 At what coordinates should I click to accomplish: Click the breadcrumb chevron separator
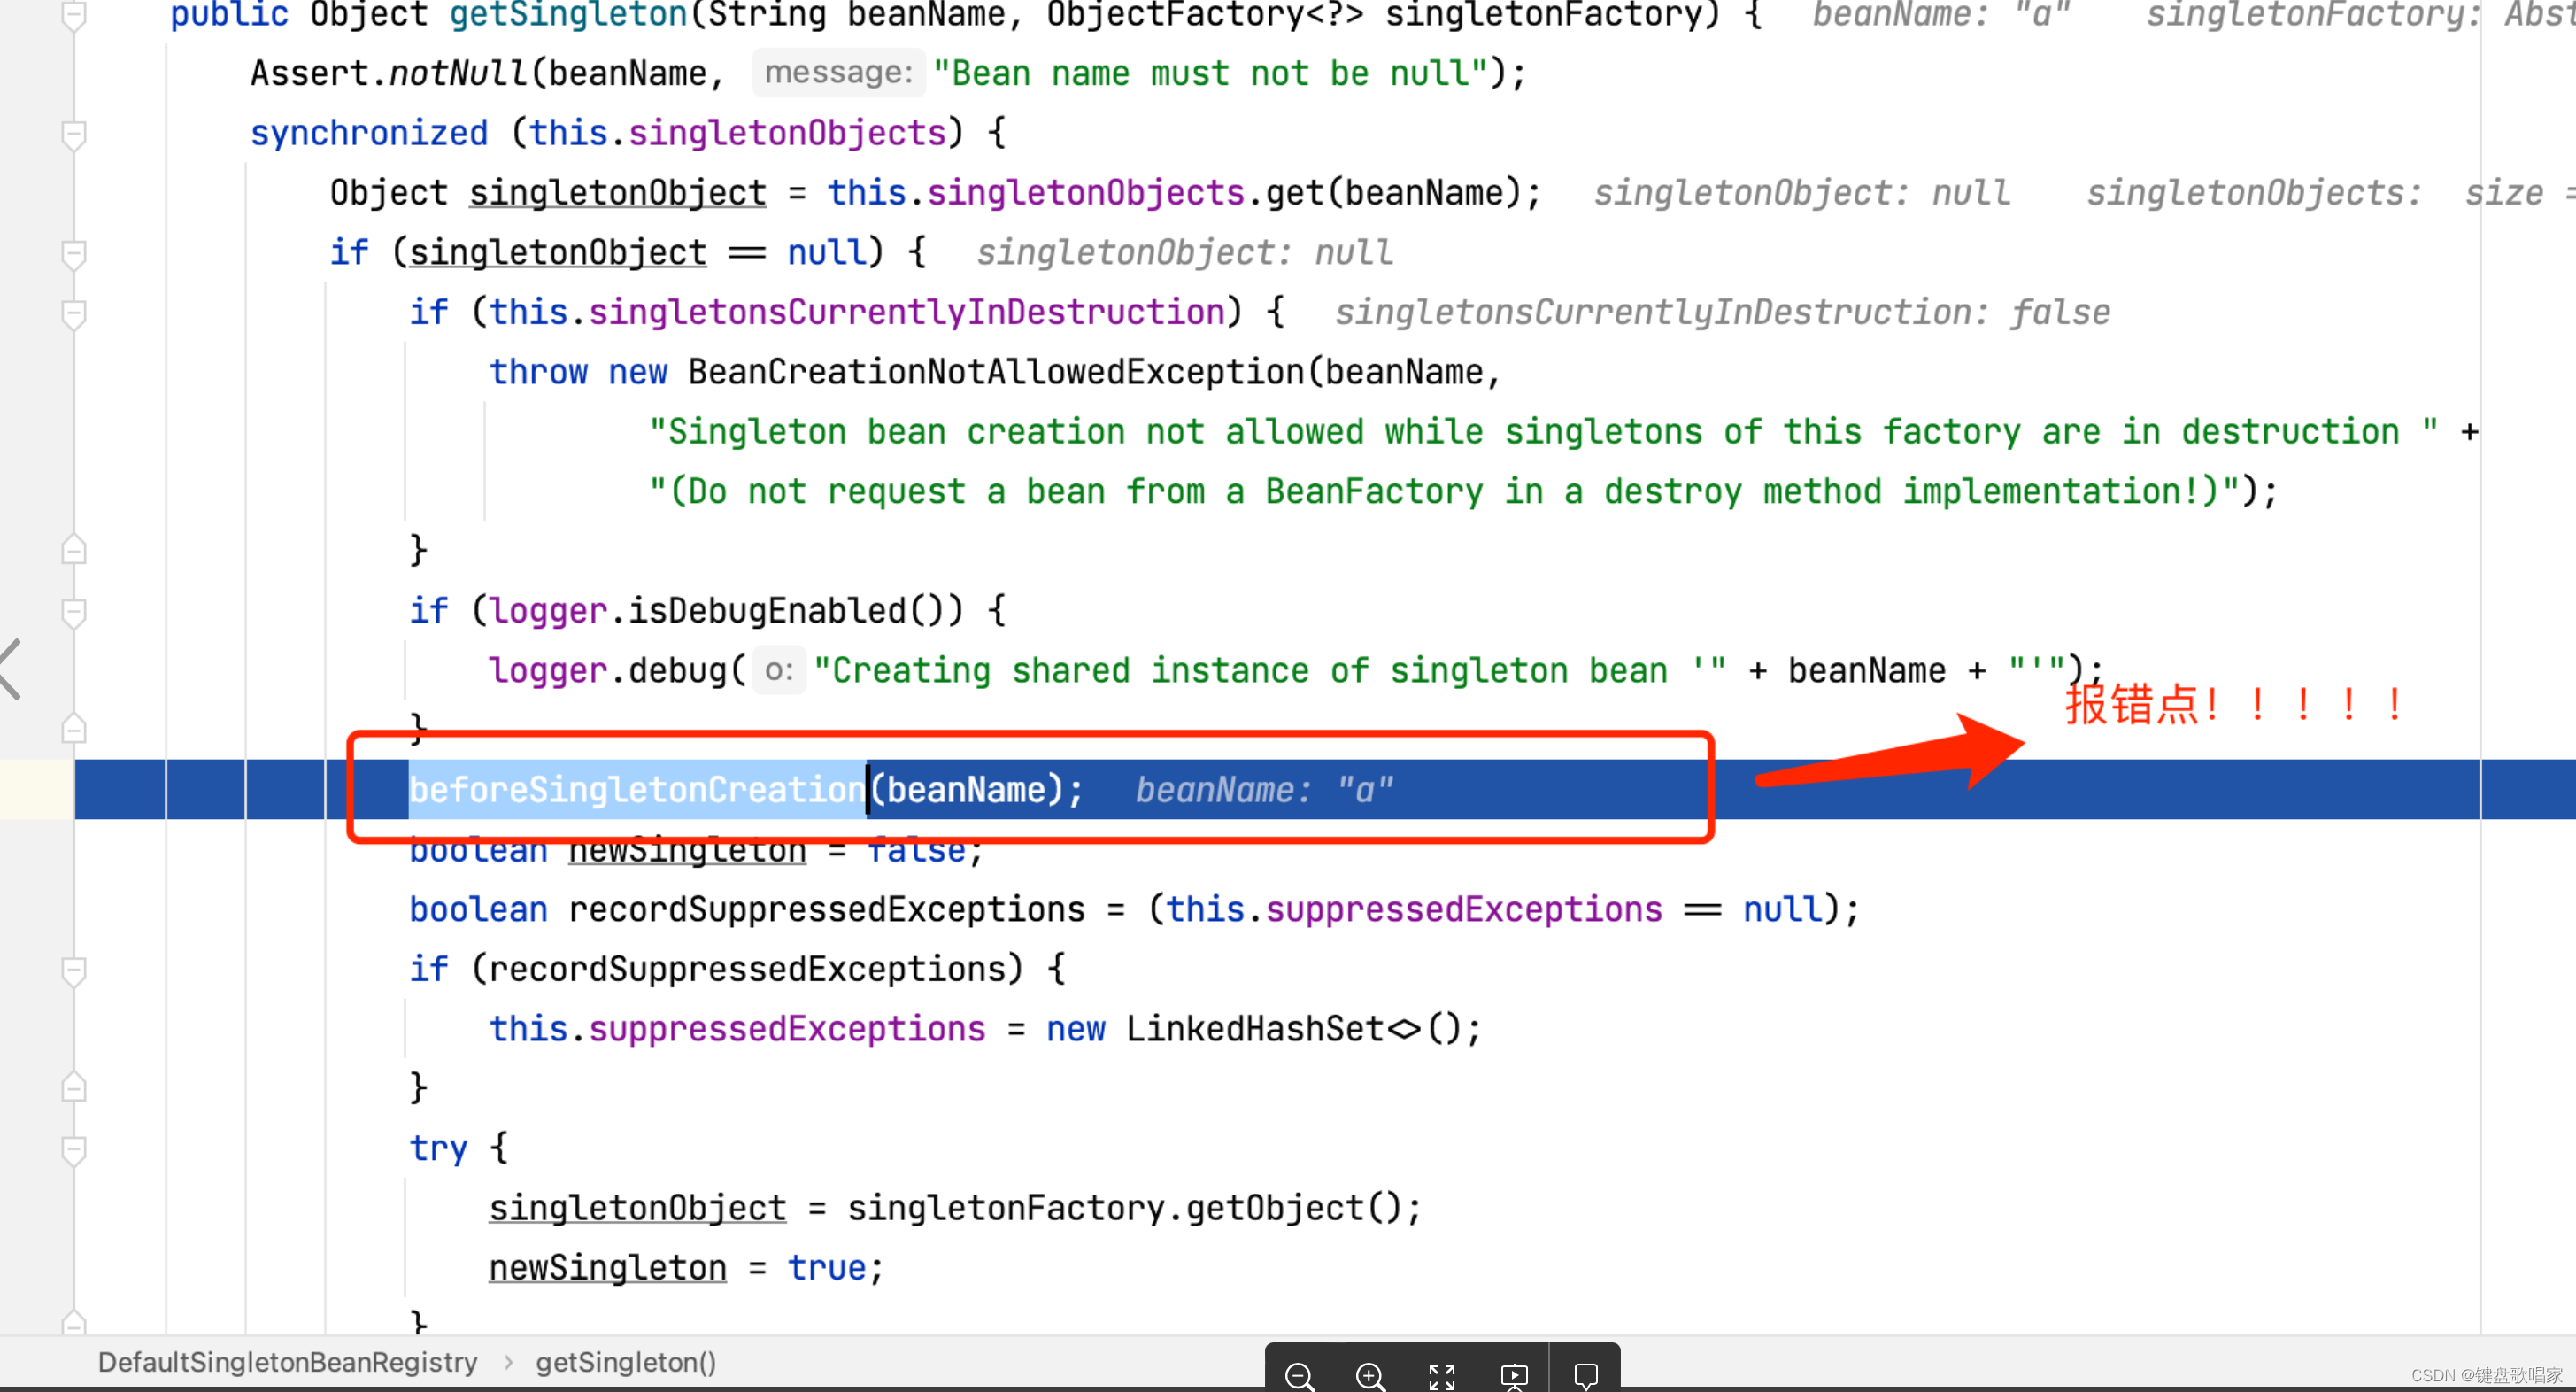coord(508,1362)
